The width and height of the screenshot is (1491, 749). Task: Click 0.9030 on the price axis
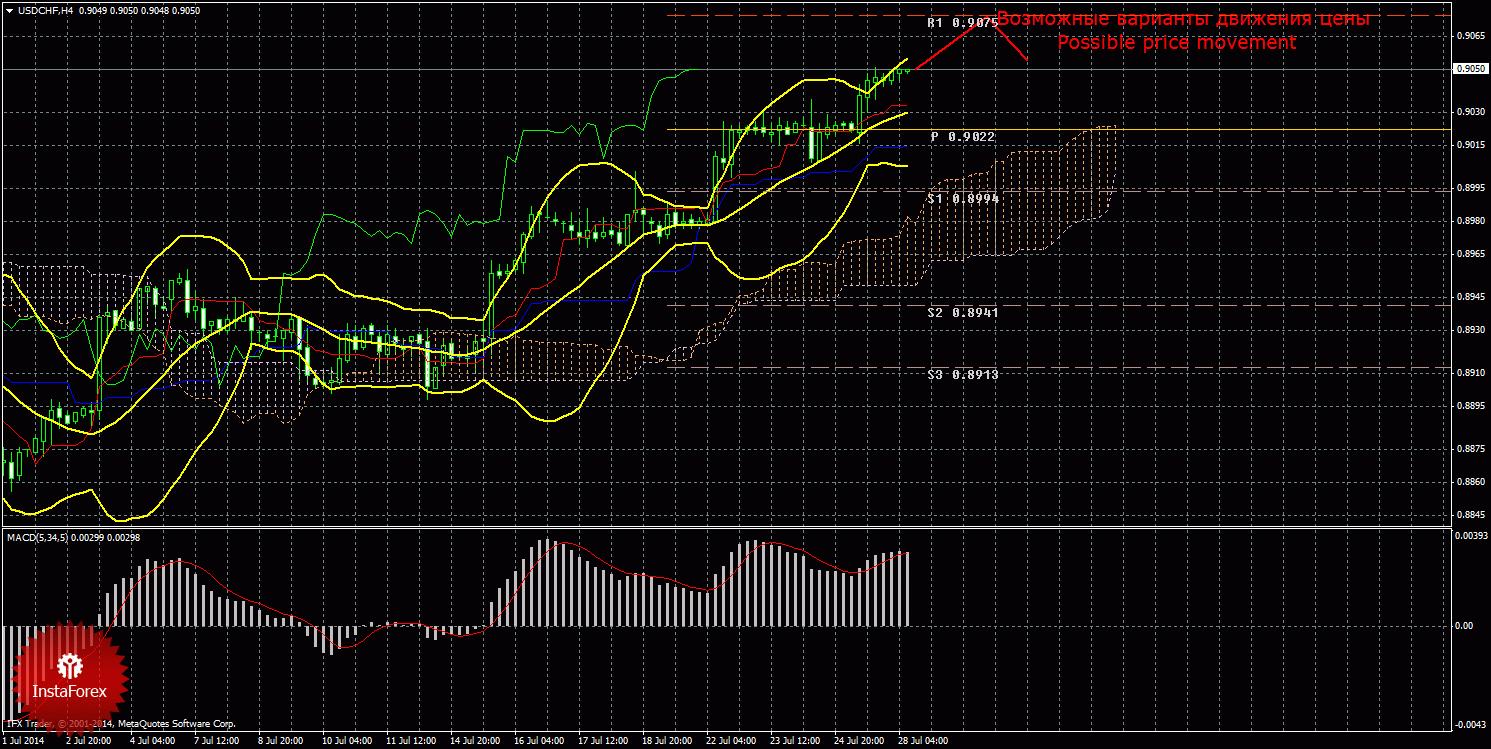(1470, 112)
